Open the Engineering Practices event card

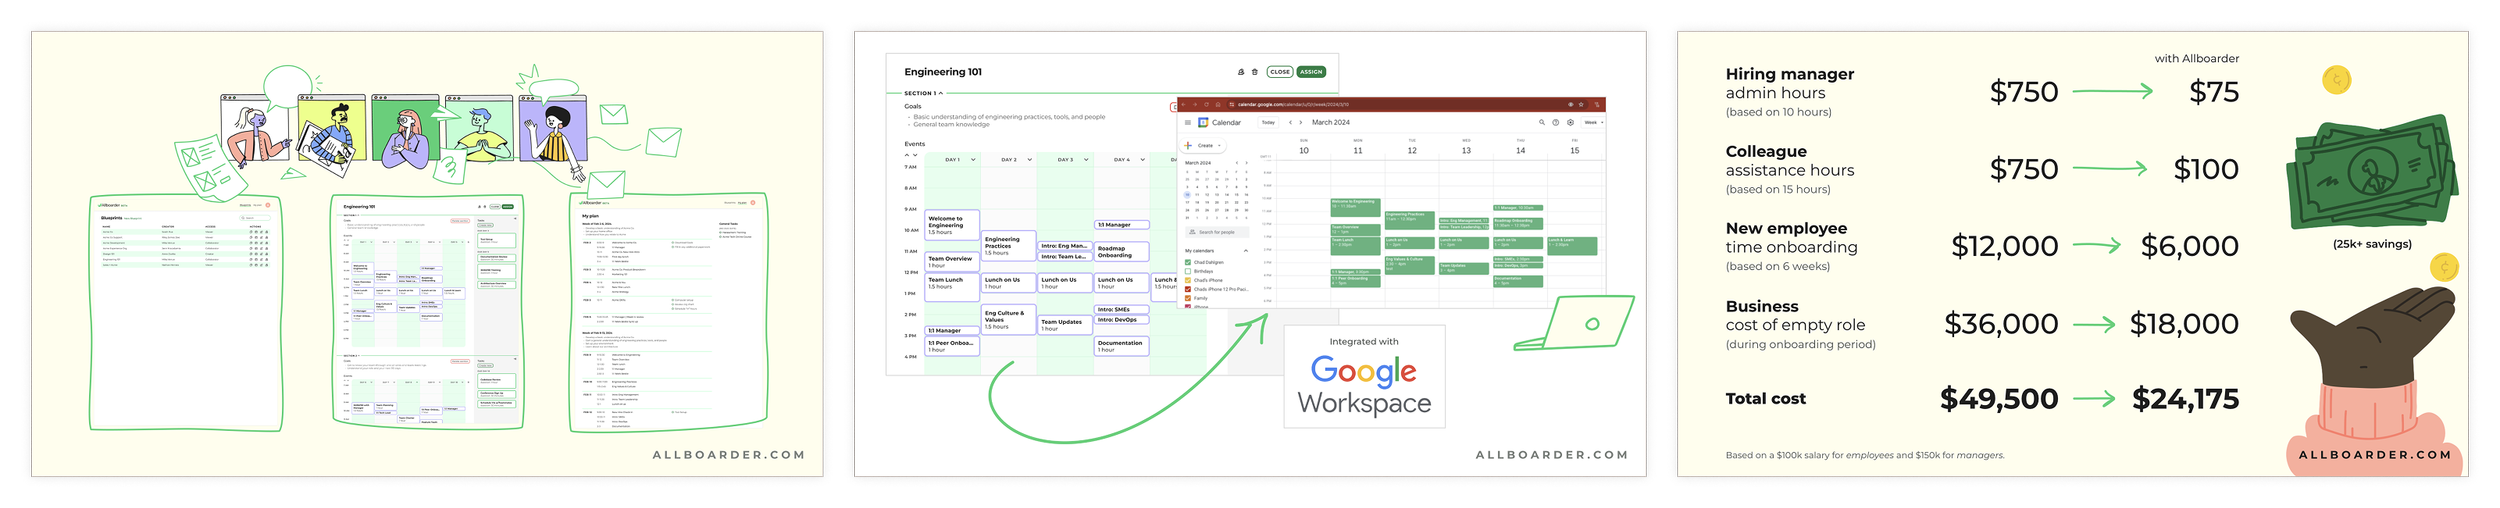coord(1008,246)
